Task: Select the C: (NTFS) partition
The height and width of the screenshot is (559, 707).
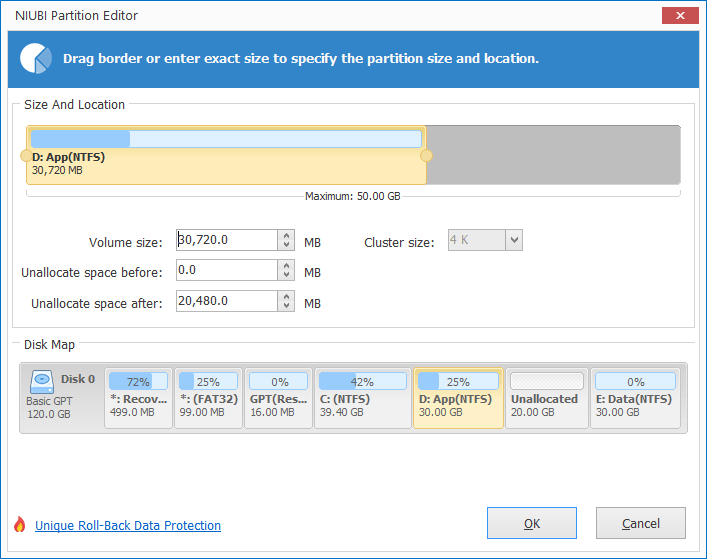Action: (363, 398)
